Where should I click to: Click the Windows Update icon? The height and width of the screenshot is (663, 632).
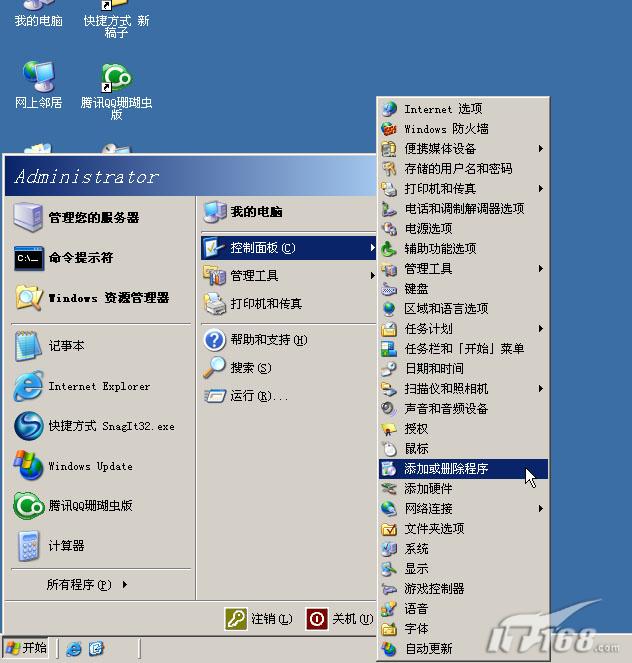pos(28,466)
